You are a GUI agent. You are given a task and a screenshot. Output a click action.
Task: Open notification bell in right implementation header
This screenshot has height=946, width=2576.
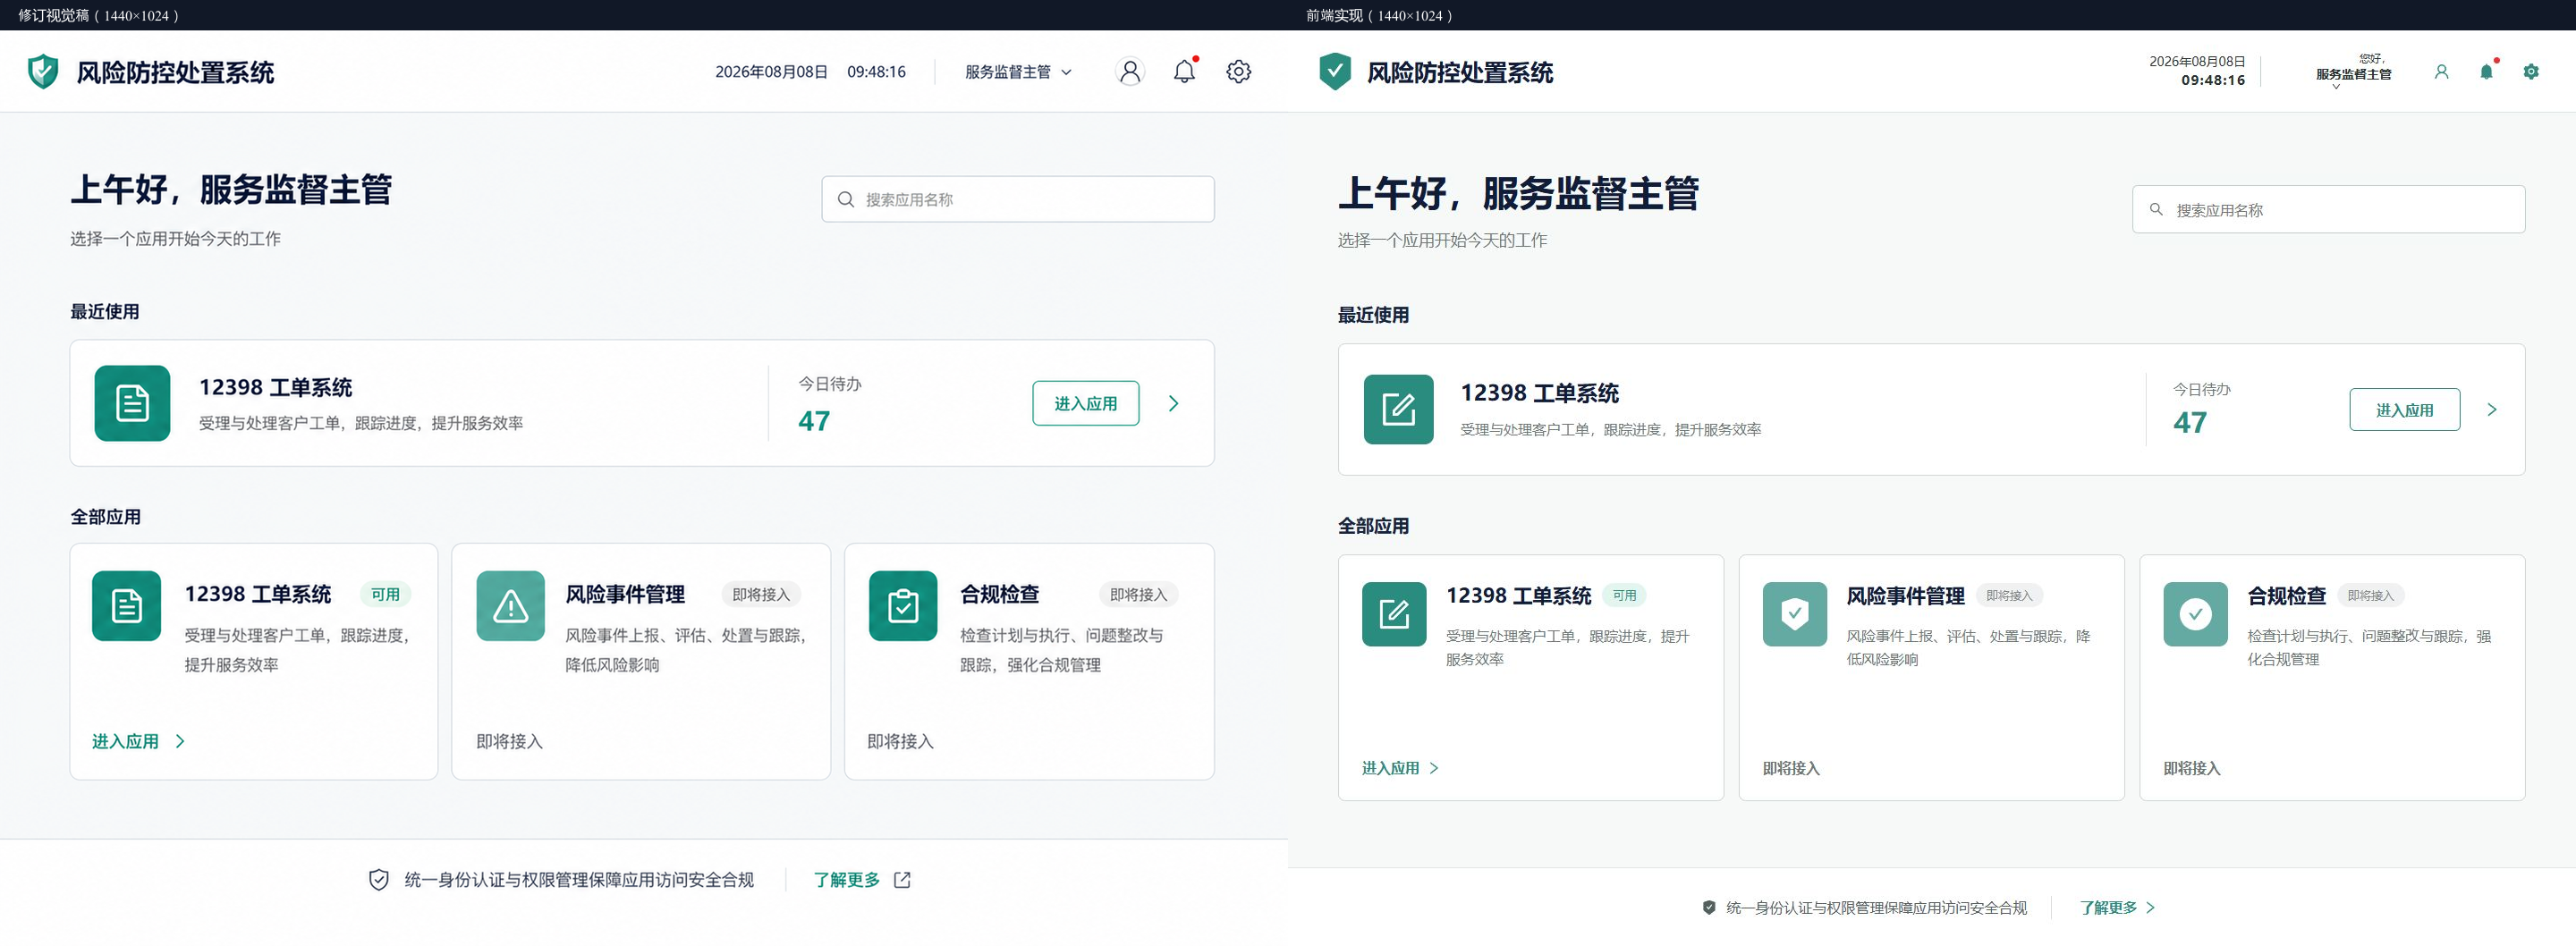[2487, 72]
